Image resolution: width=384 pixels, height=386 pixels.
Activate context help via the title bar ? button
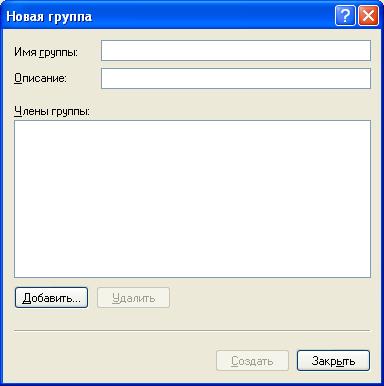coord(345,16)
